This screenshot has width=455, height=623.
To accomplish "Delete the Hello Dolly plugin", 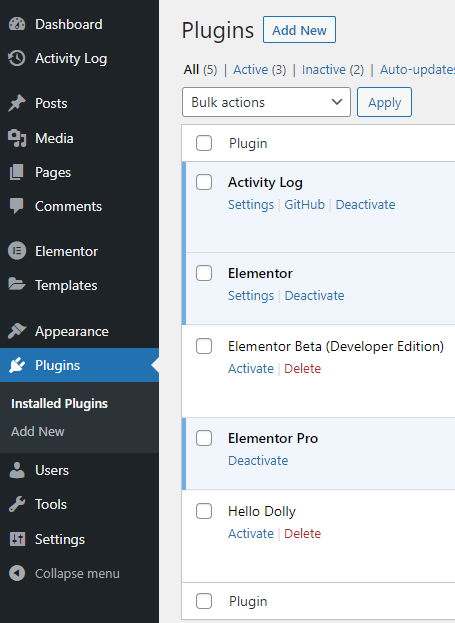I will coord(302,534).
